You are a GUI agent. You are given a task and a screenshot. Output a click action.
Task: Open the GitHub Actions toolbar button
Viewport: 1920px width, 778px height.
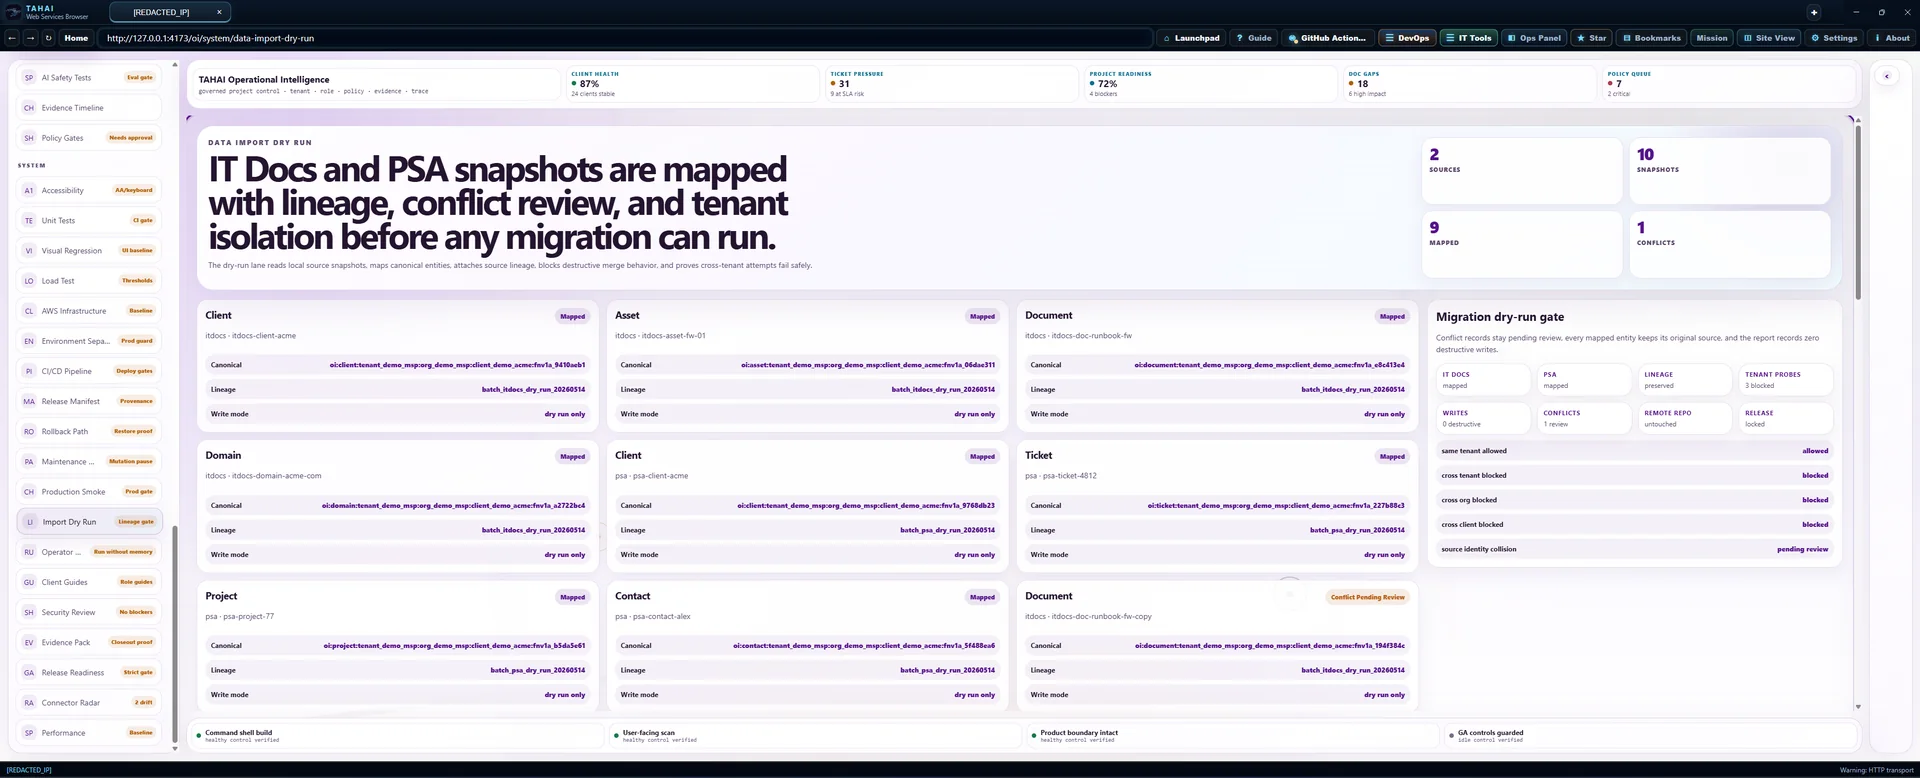[x=1327, y=38]
